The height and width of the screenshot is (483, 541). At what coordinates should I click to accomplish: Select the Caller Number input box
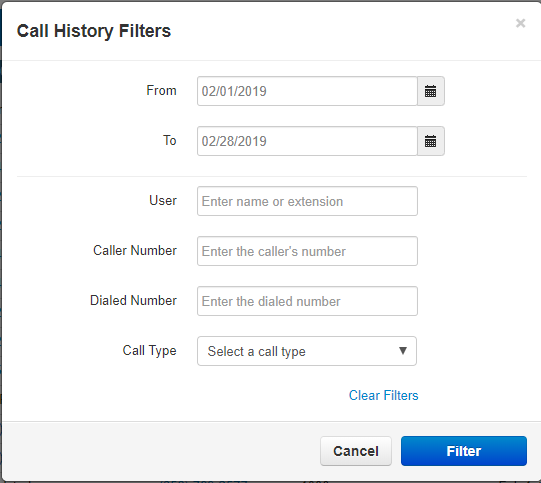[307, 251]
